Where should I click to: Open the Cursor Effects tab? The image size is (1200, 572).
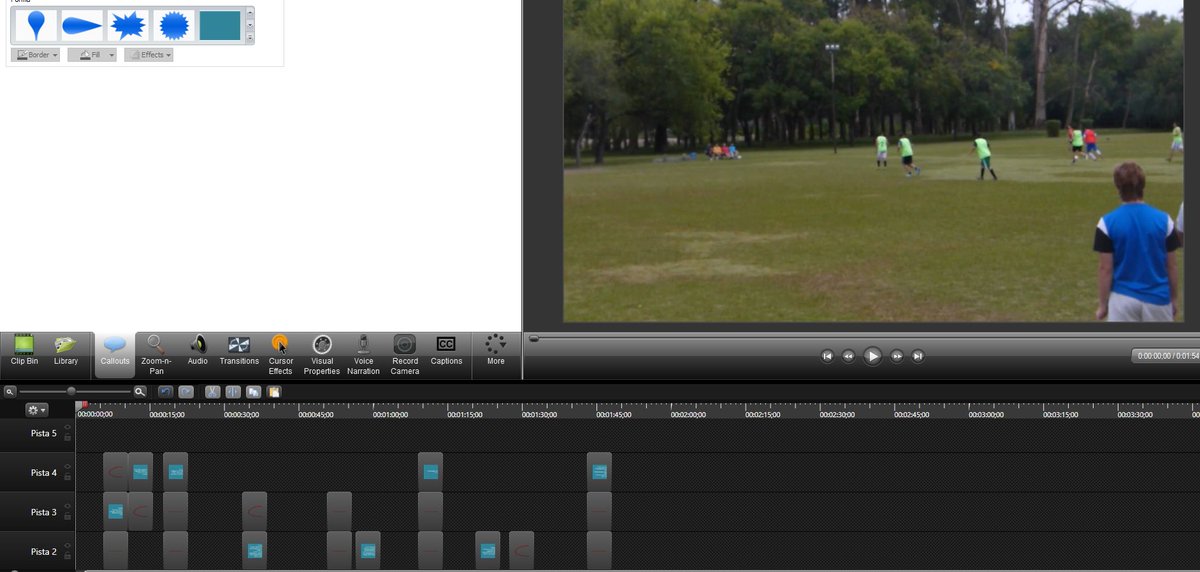281,354
